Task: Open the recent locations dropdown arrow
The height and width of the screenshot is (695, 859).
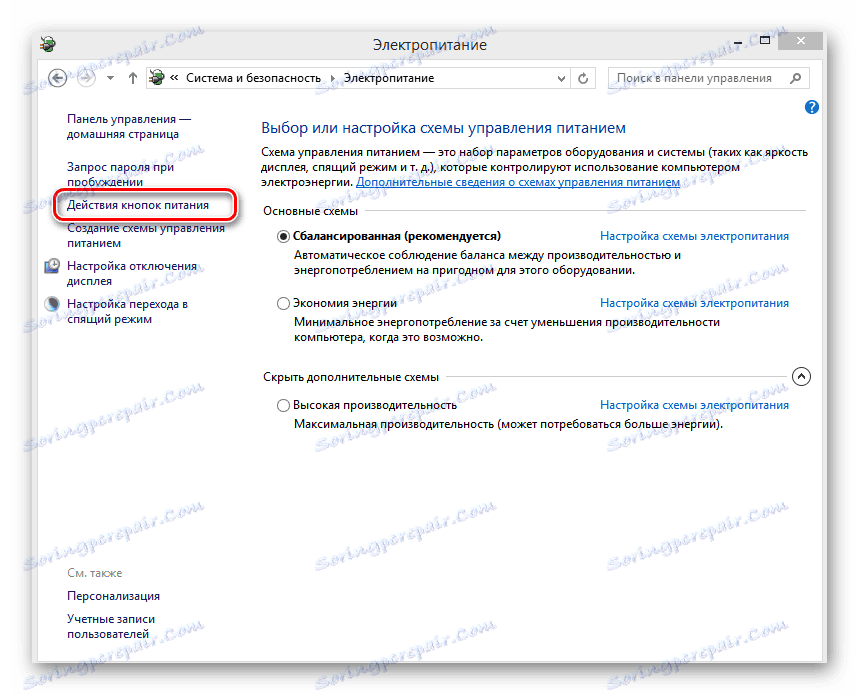Action: (x=111, y=78)
